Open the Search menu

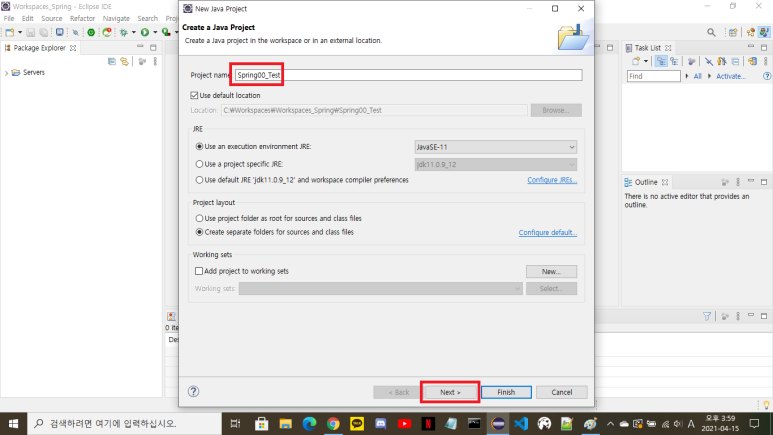click(147, 18)
